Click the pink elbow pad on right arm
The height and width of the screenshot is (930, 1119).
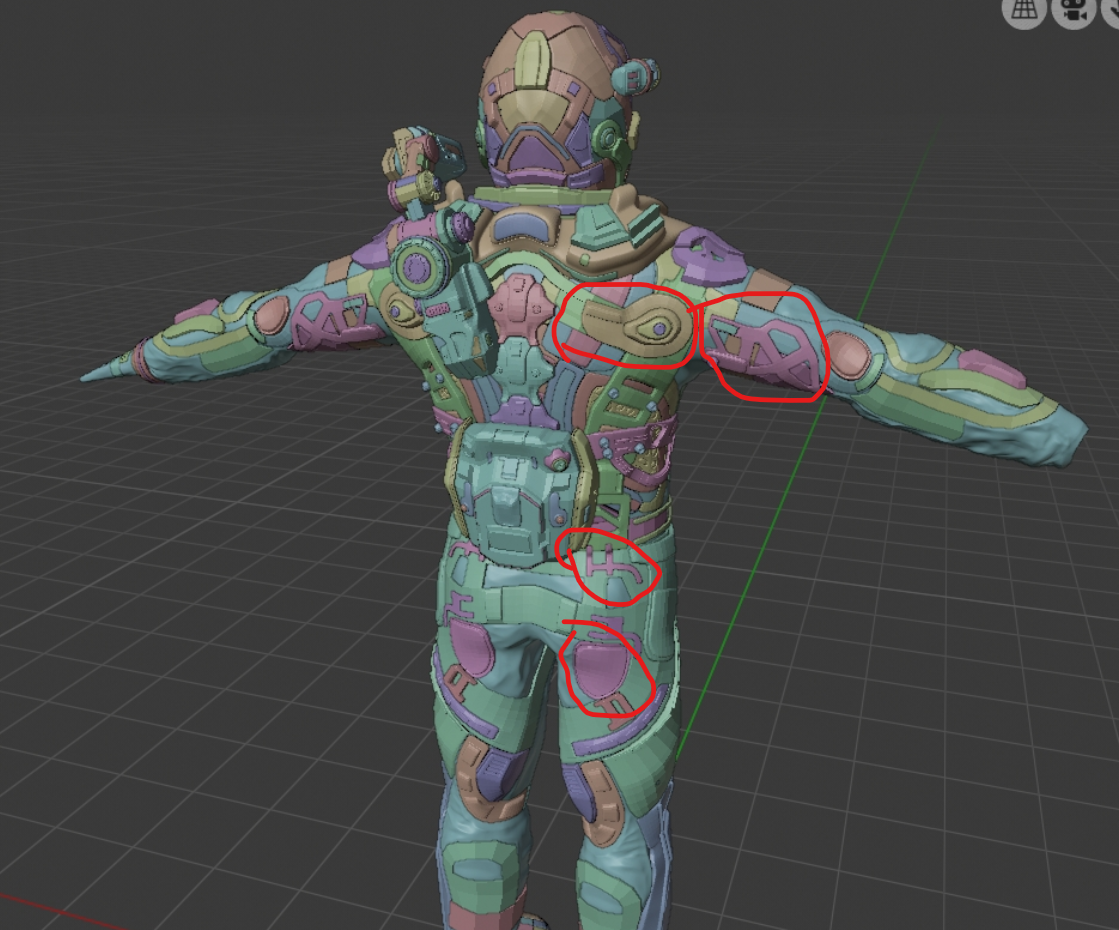tap(850, 354)
